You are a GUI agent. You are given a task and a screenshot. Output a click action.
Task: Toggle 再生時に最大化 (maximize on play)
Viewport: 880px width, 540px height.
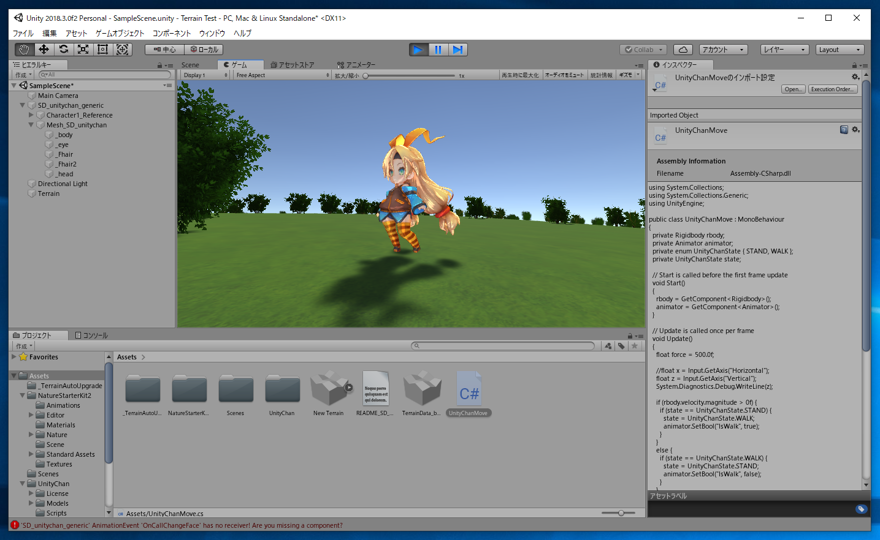[x=520, y=75]
